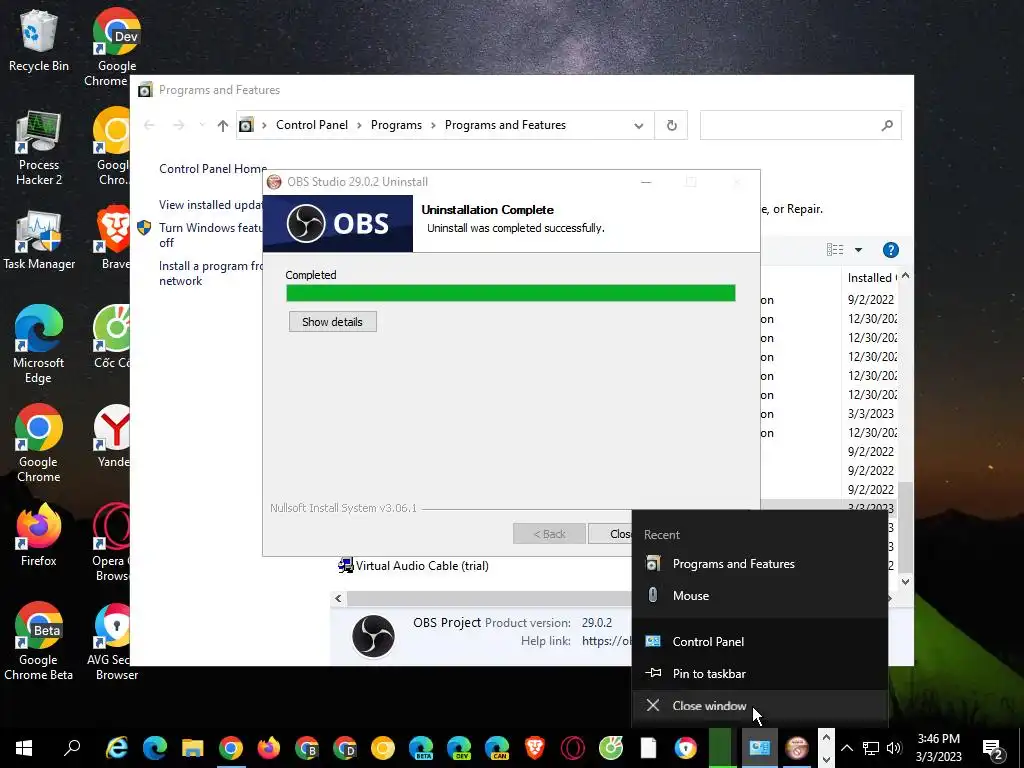The height and width of the screenshot is (768, 1024).
Task: Open File Explorer from the taskbar
Action: tap(193, 747)
